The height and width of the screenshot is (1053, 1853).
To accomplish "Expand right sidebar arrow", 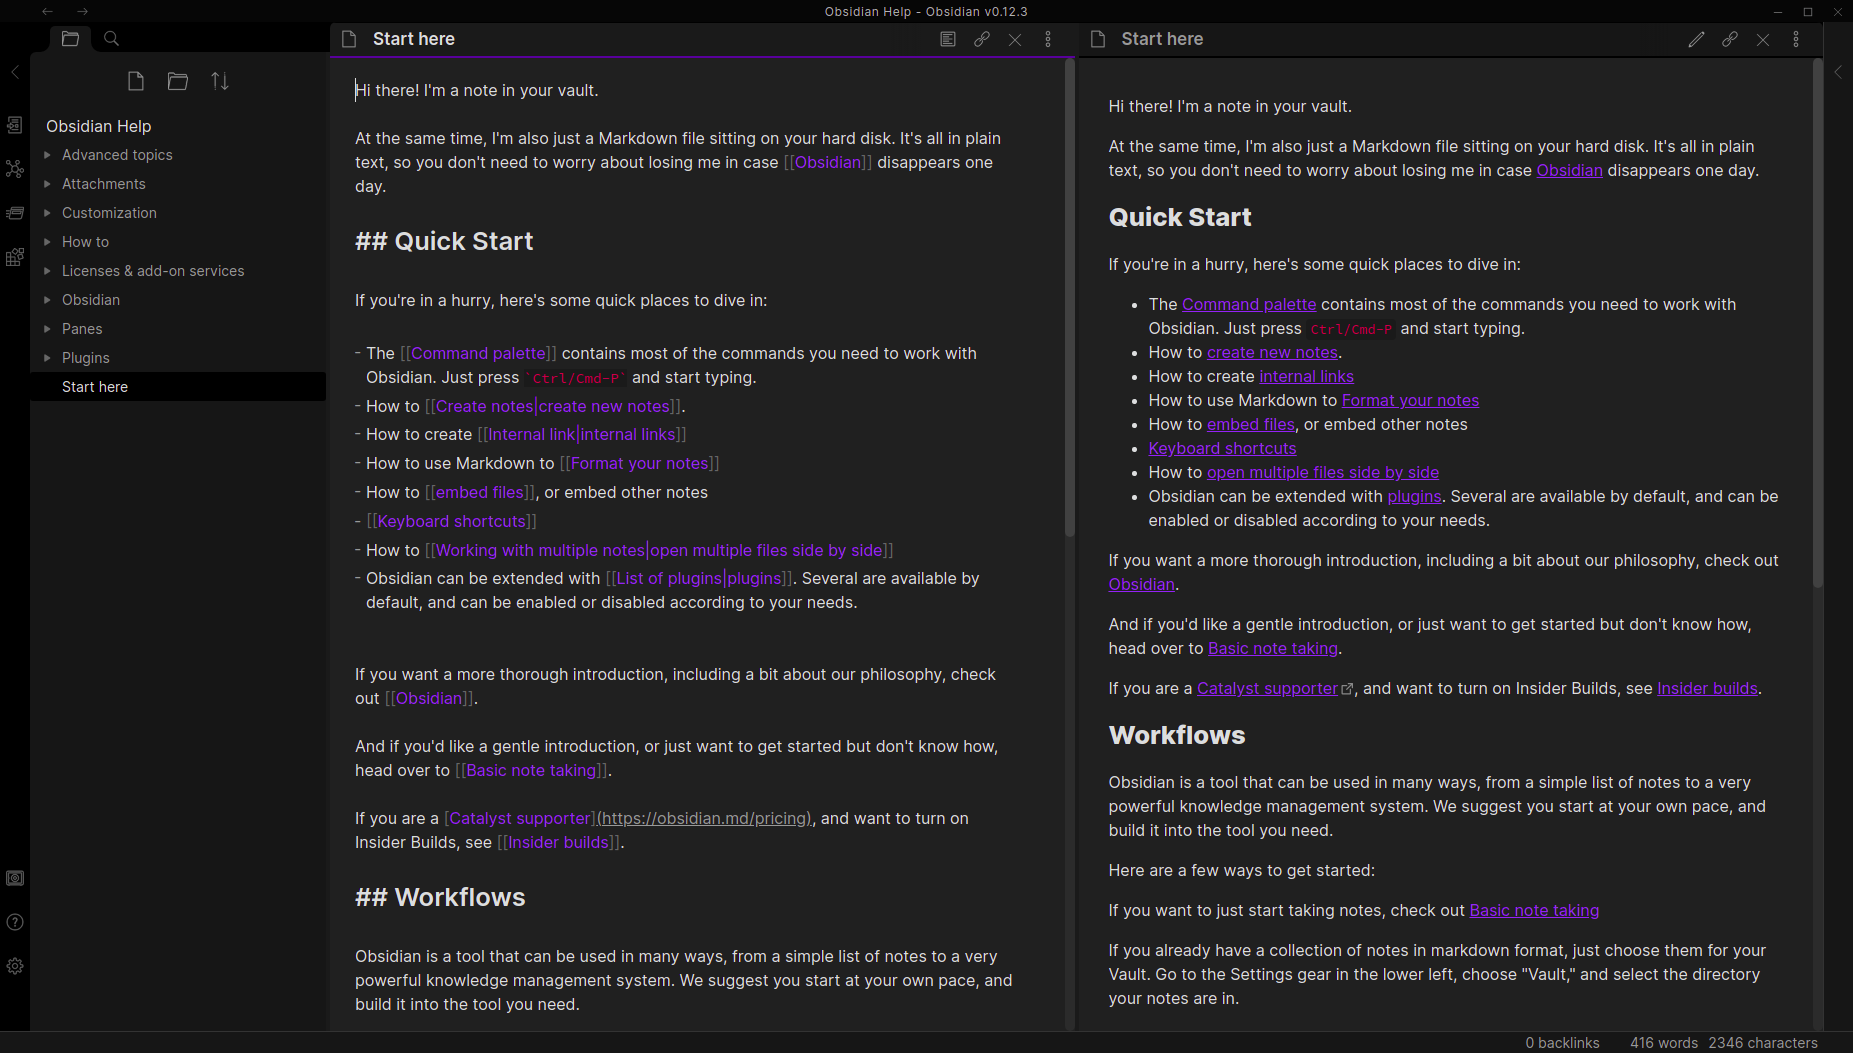I will pos(1838,72).
